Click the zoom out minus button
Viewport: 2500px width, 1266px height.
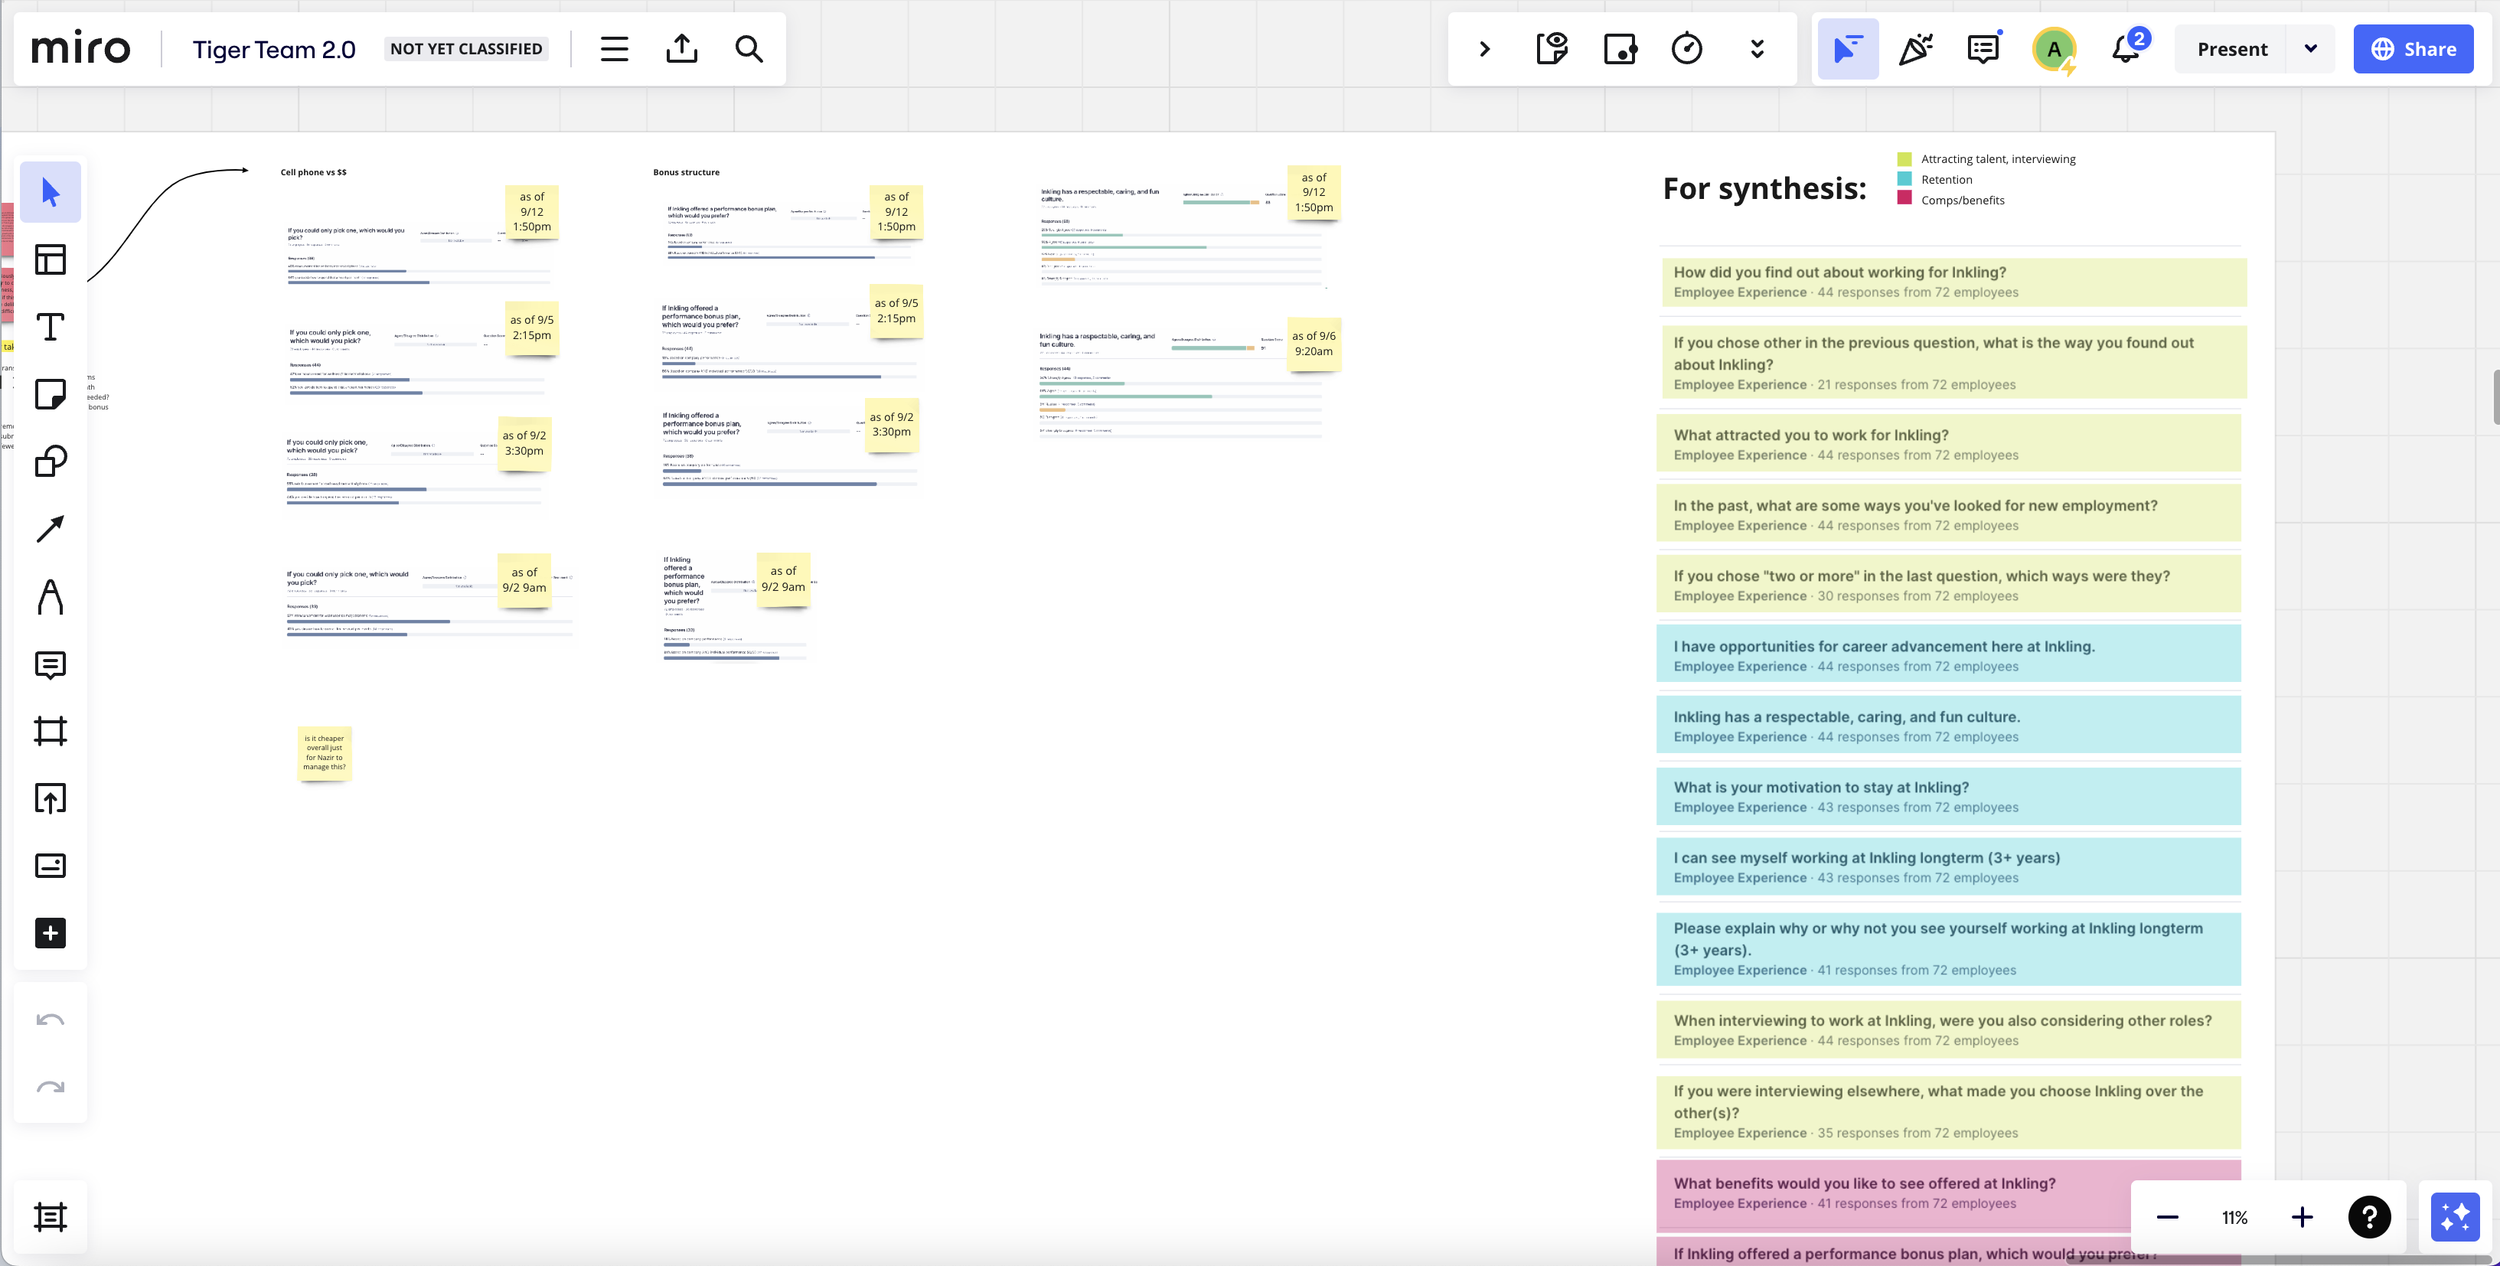coord(2167,1217)
